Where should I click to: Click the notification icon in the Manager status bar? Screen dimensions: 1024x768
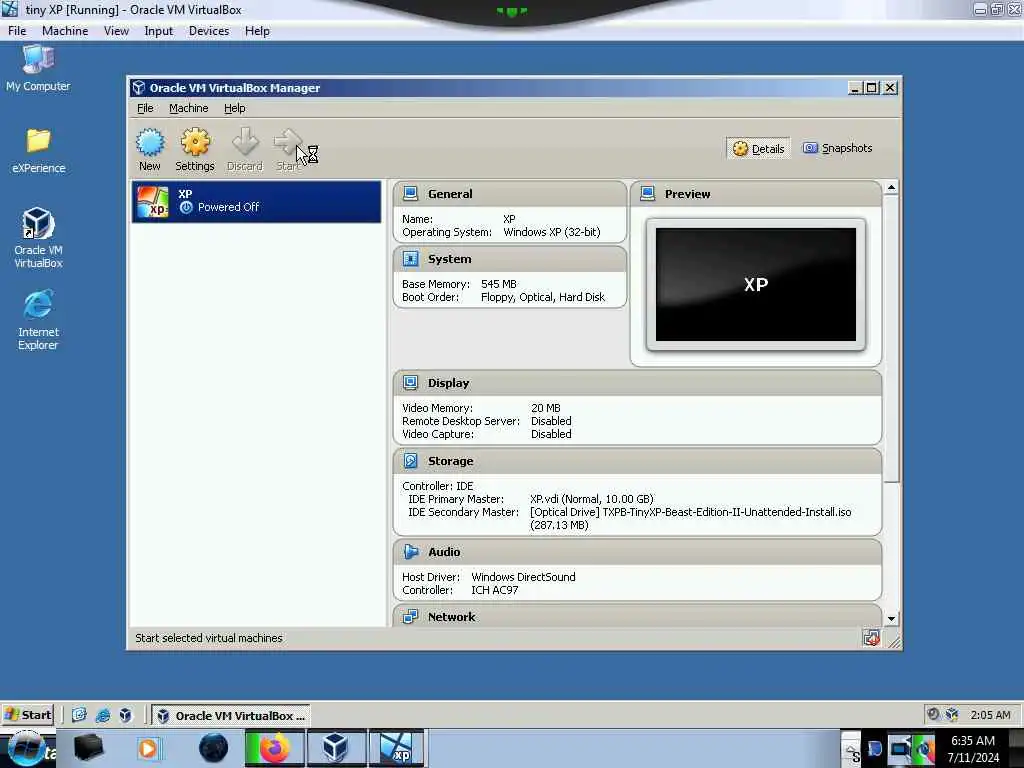tap(871, 638)
